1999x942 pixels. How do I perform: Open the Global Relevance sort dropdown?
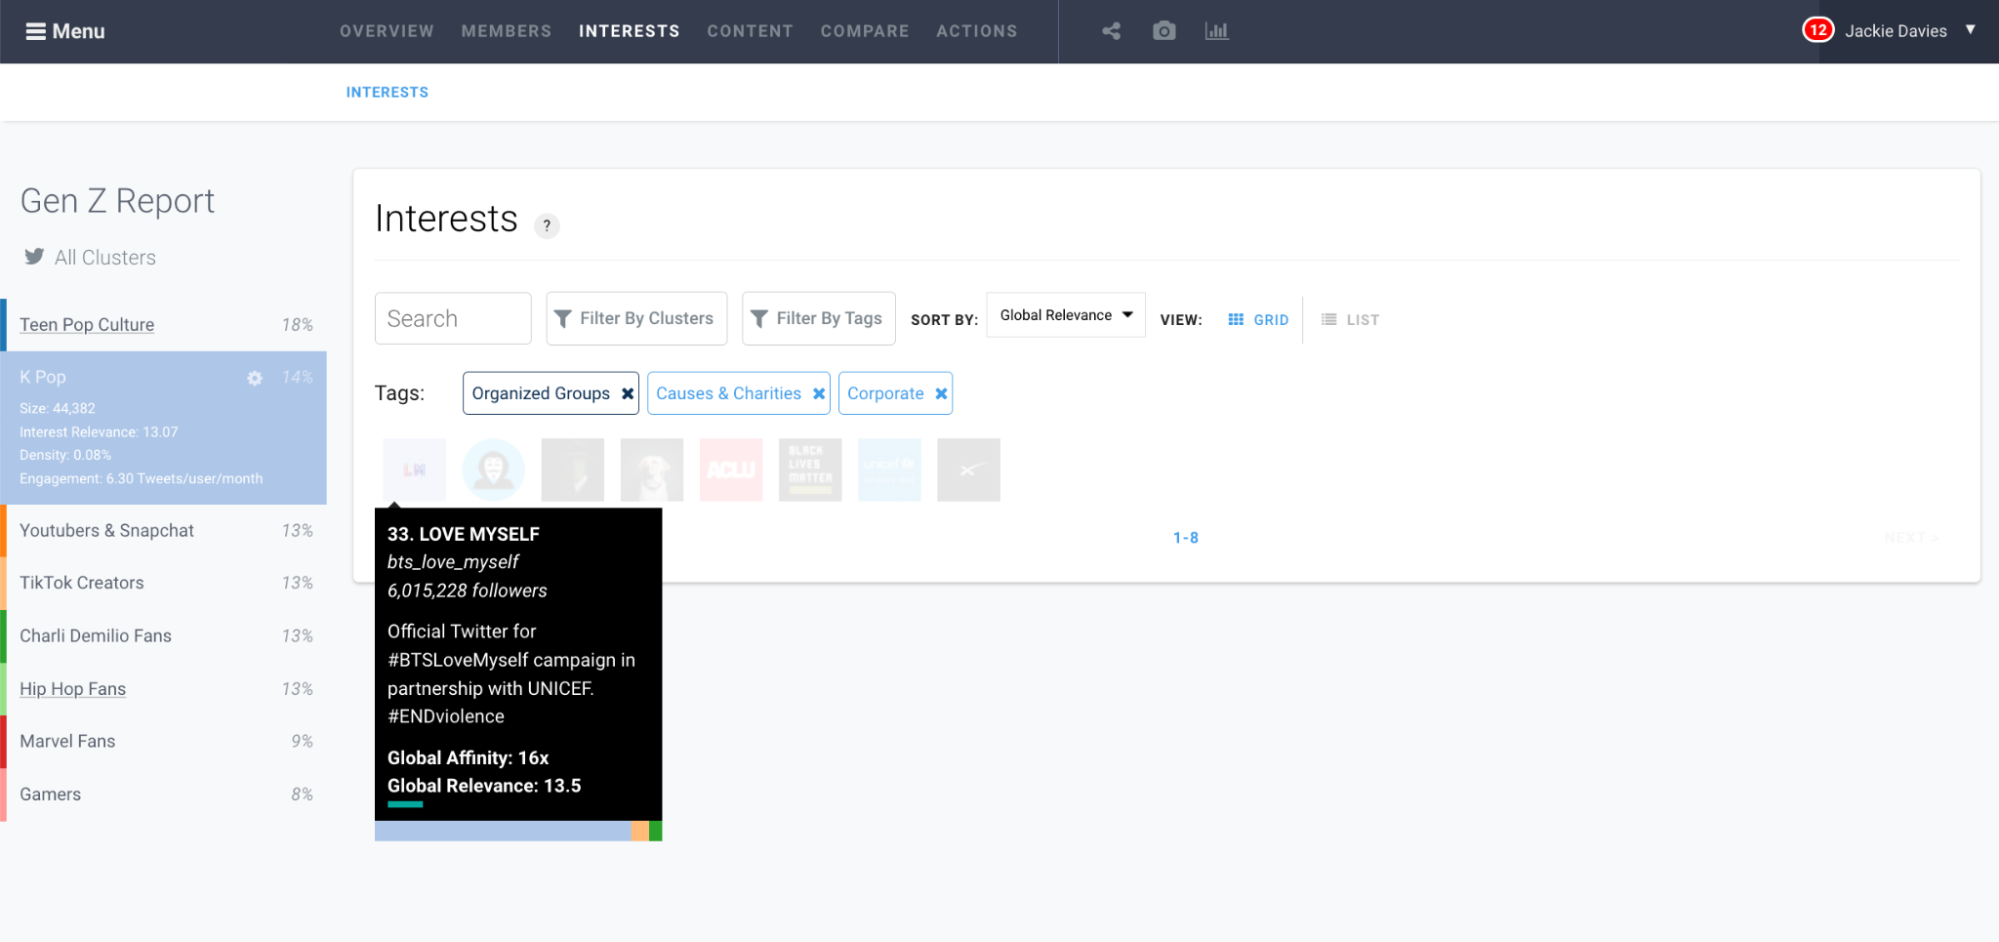1066,315
